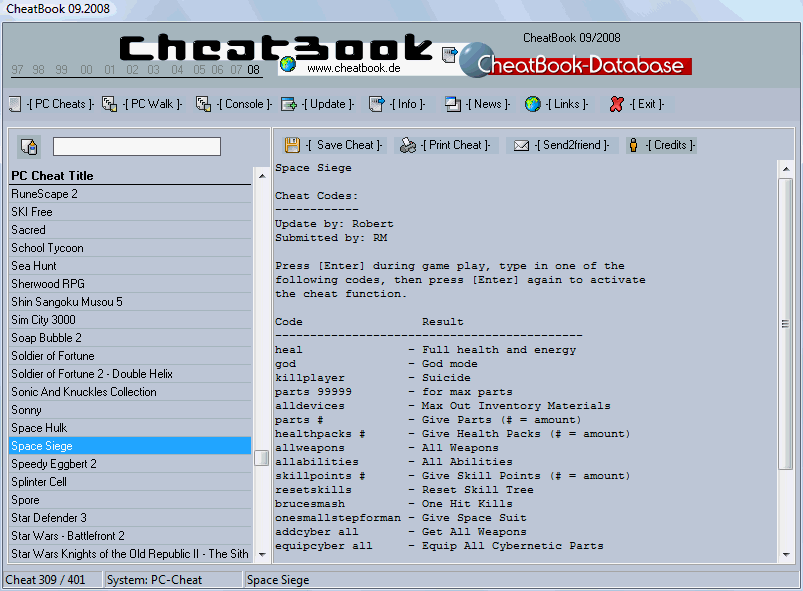The height and width of the screenshot is (591, 803).
Task: Click the cheat text scroll up arrow
Action: point(786,168)
